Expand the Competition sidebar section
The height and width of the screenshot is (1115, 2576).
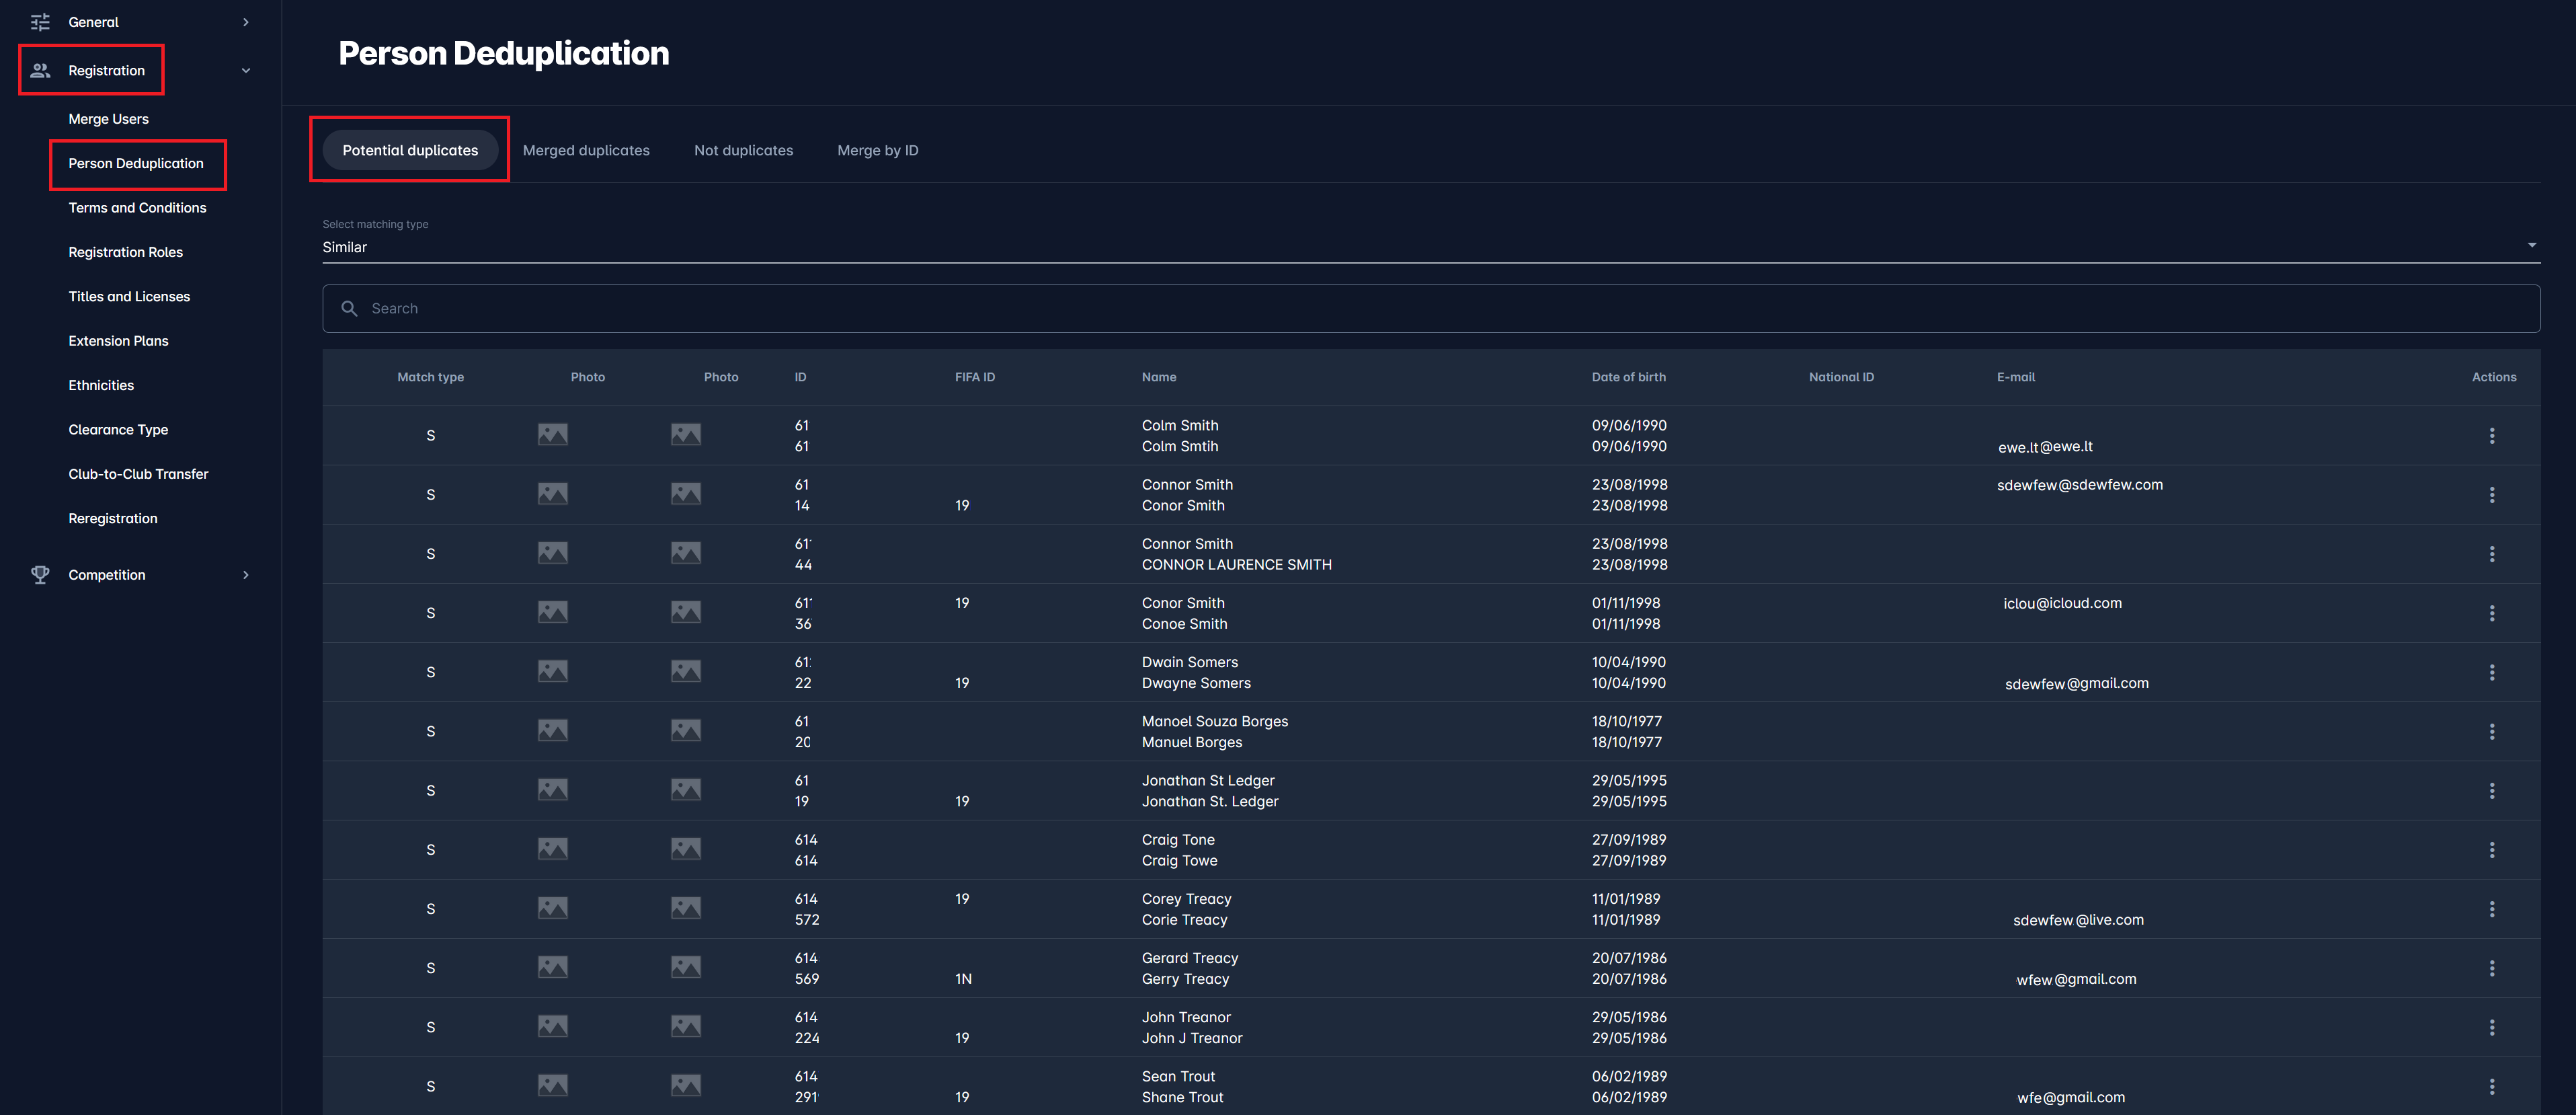[245, 575]
